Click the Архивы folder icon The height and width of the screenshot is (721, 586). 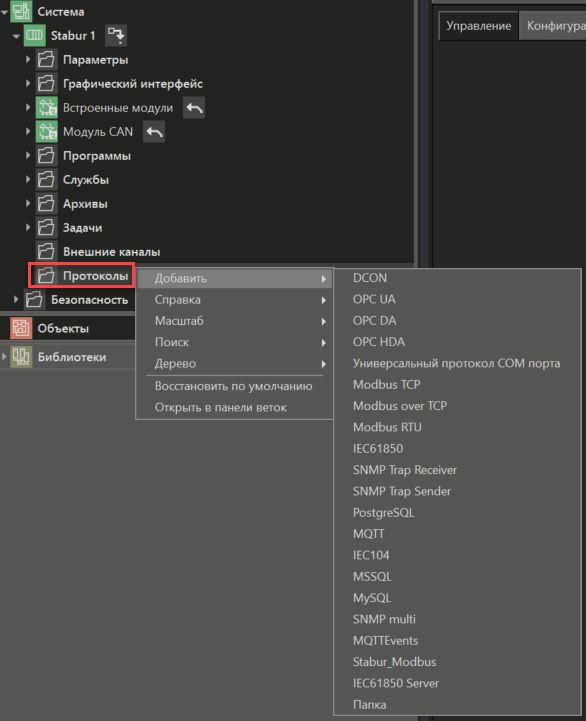46,204
